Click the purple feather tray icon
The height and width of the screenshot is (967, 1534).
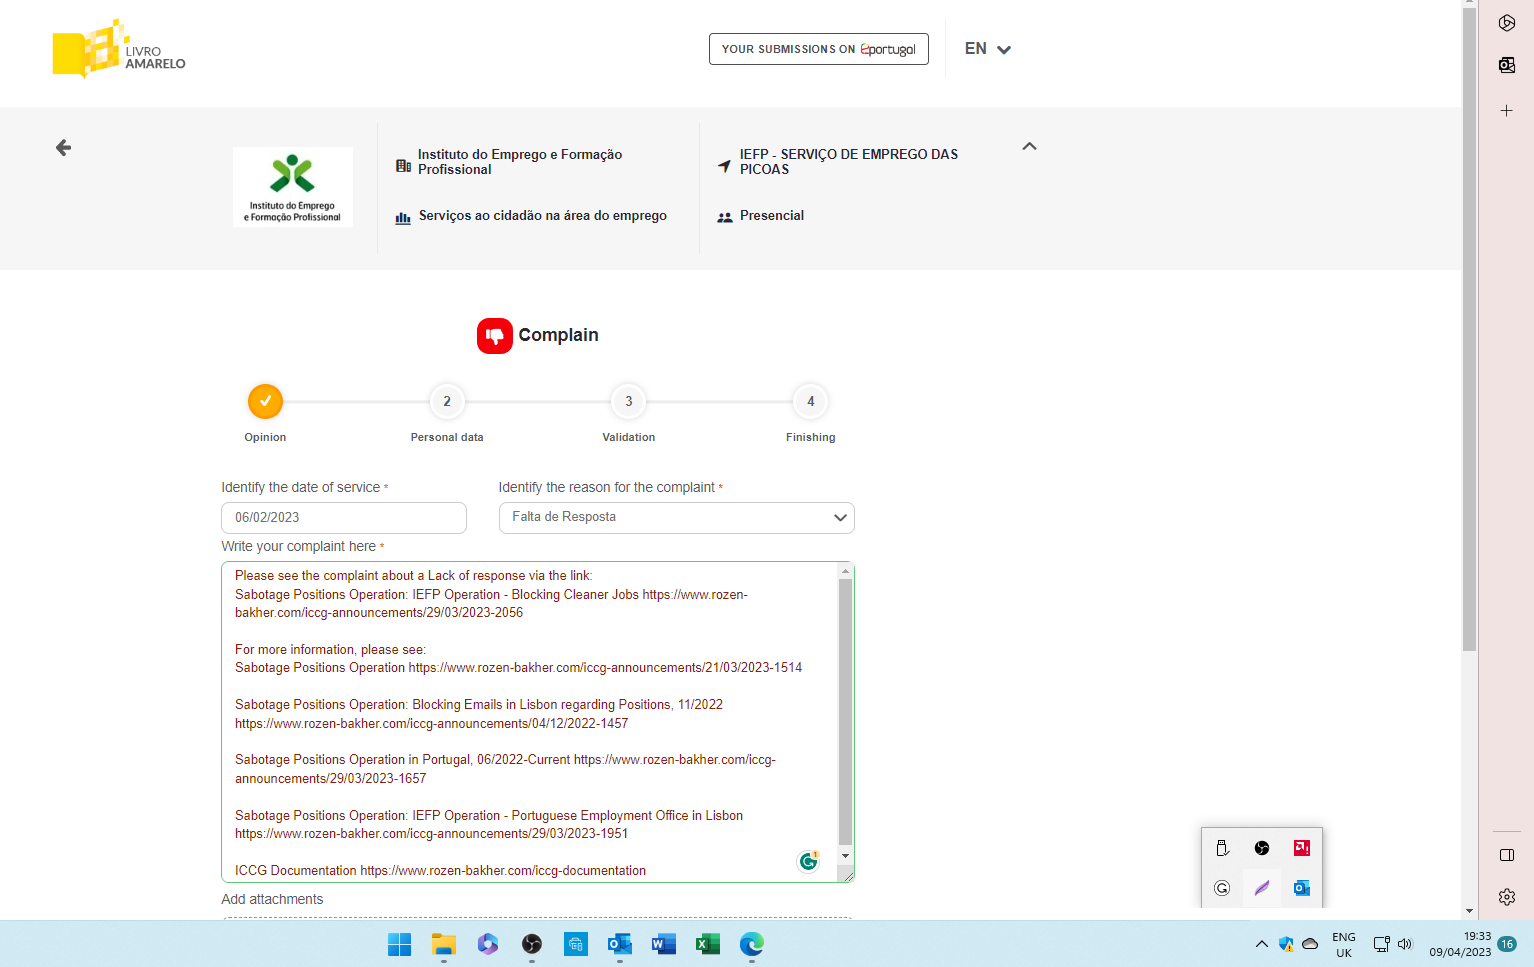[x=1262, y=888]
